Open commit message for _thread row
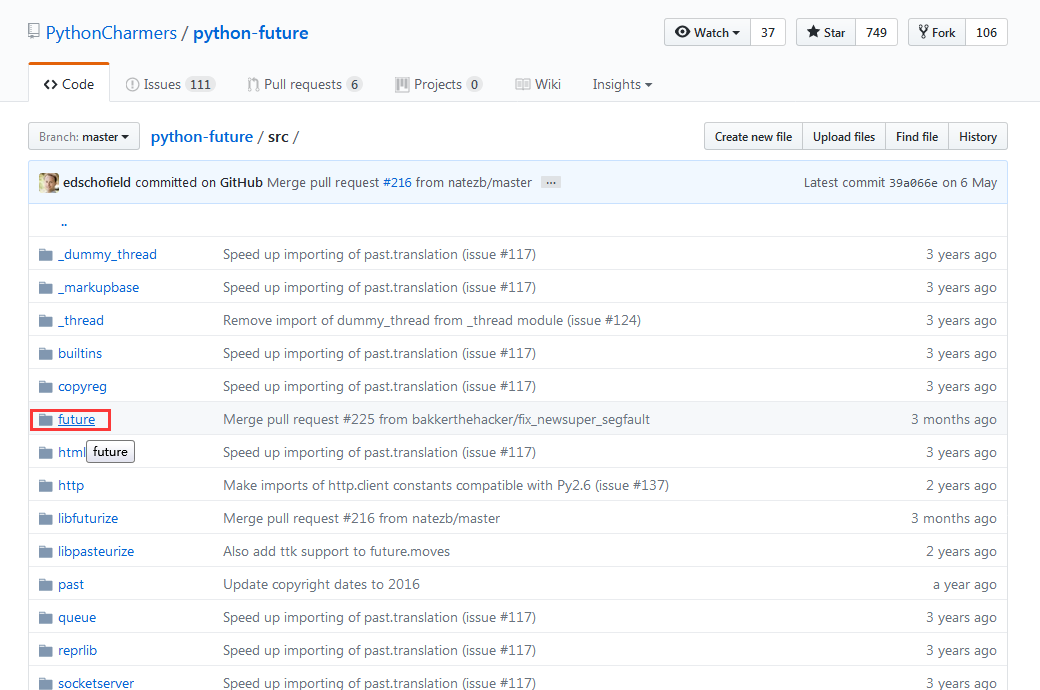1040x690 pixels. (x=432, y=321)
